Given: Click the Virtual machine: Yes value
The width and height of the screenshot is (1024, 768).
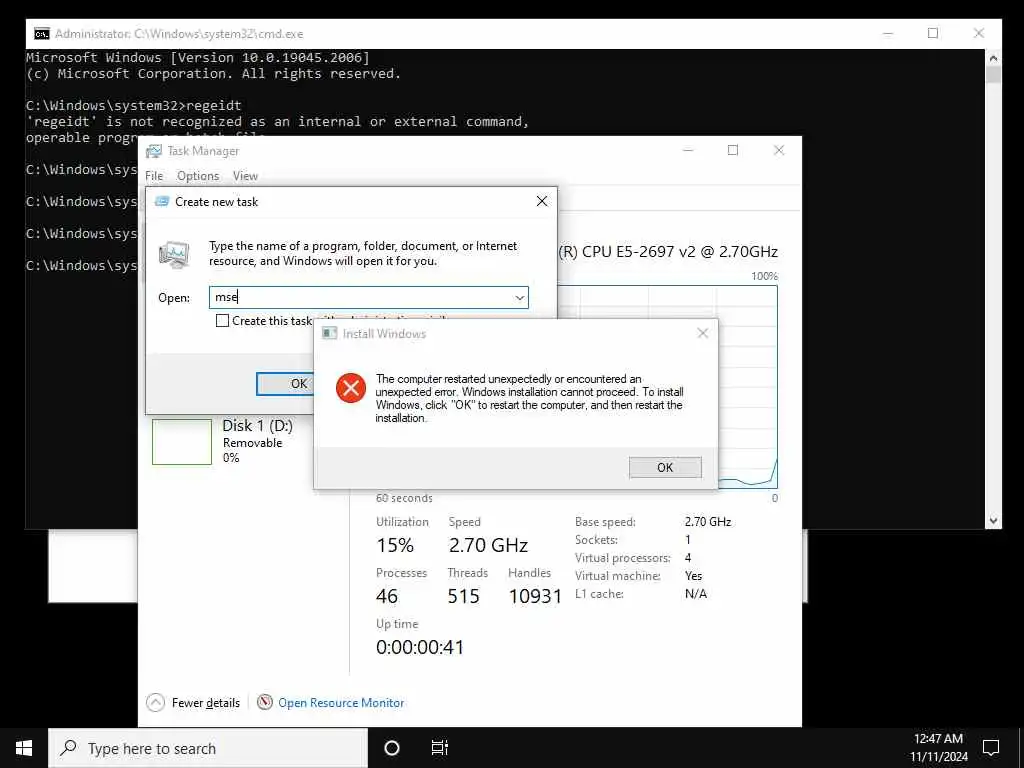Looking at the screenshot, I should tap(693, 576).
